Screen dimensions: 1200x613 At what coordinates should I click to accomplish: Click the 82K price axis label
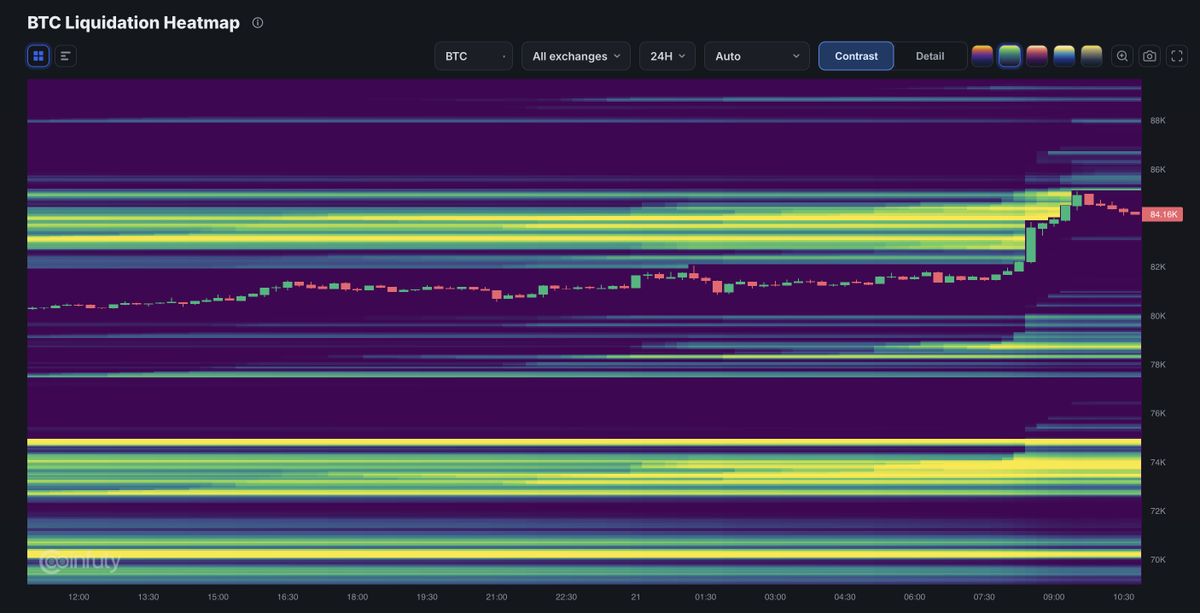tap(1158, 267)
